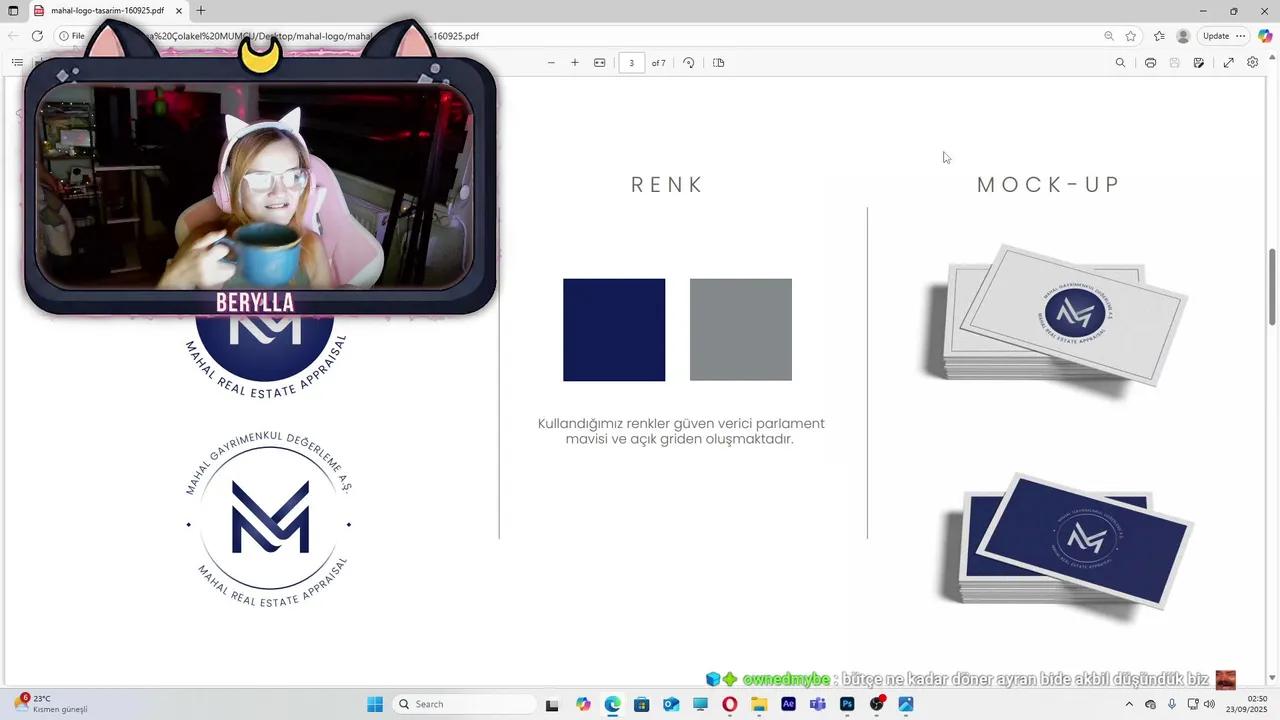Screen dimensions: 1280x720
Task: Open OBS Studio on the taskbar
Action: (877, 704)
